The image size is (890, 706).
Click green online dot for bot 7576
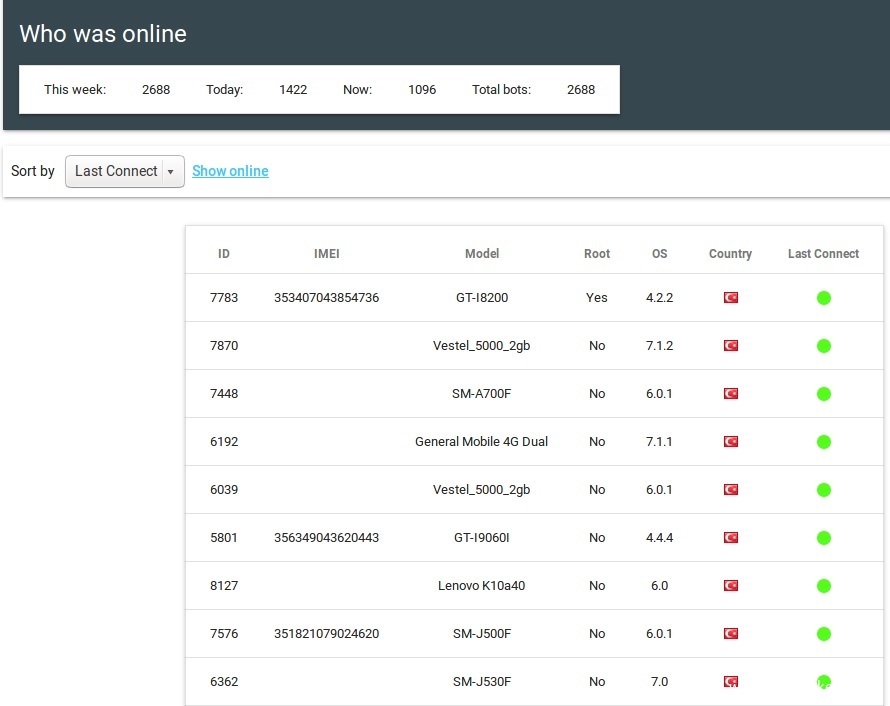824,634
